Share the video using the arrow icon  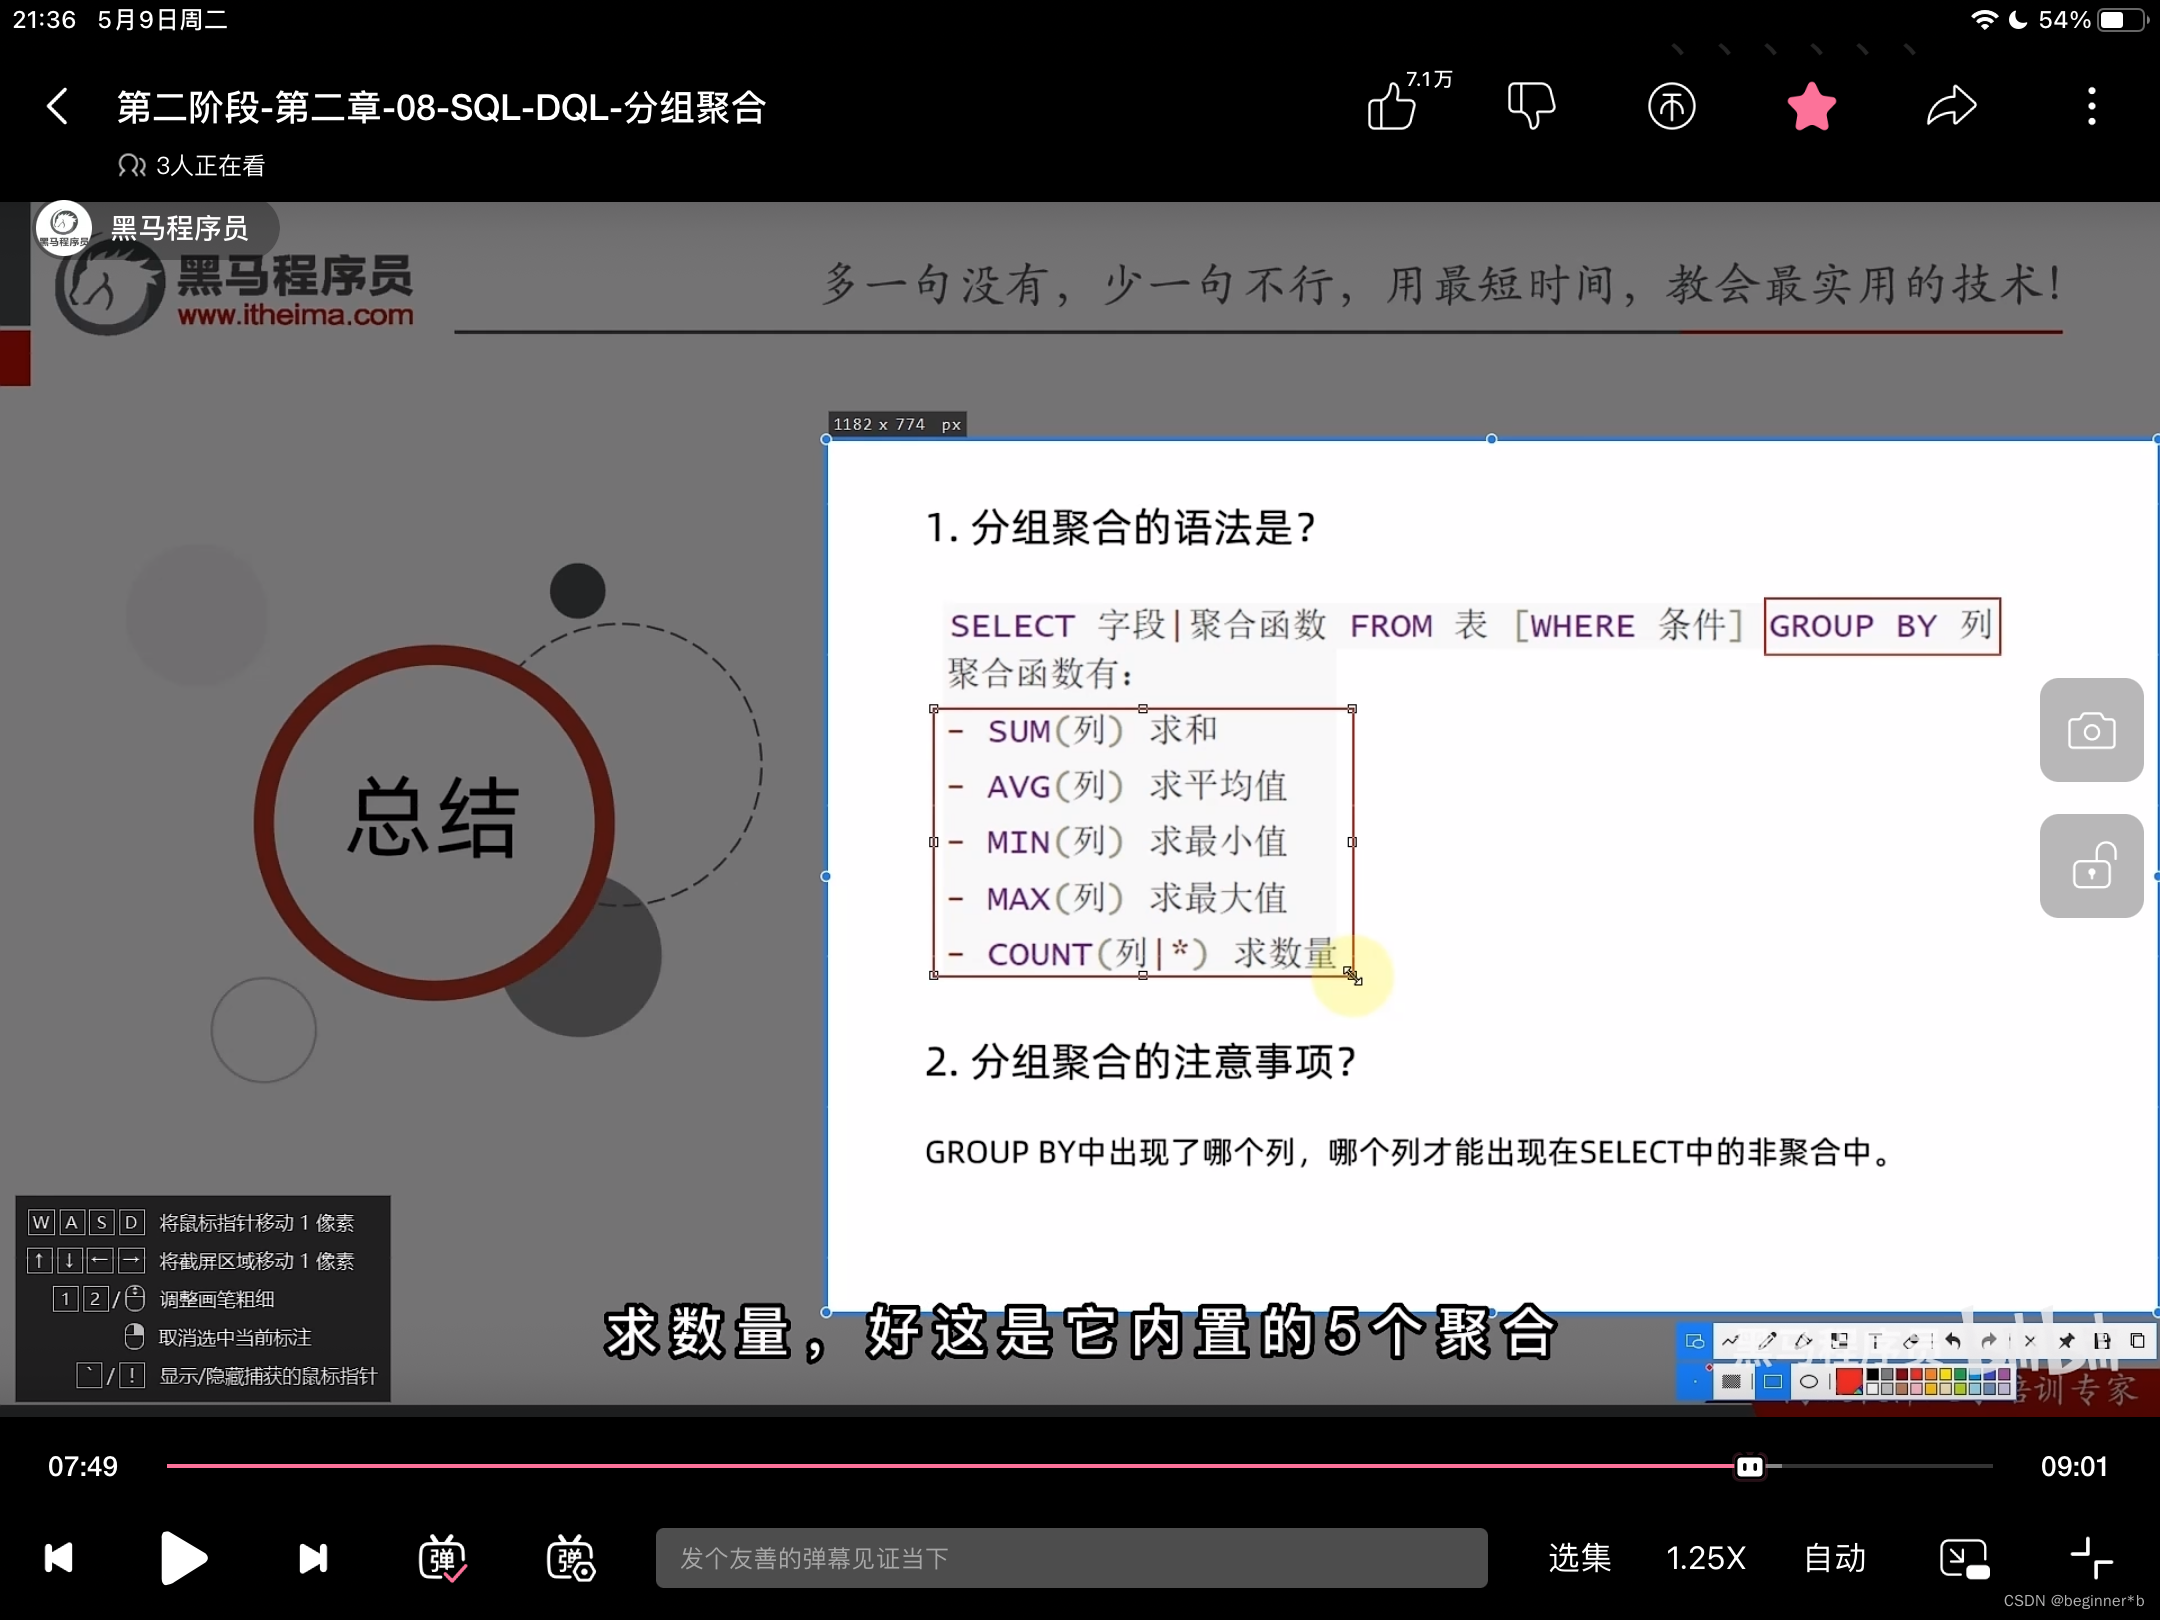[x=1951, y=106]
